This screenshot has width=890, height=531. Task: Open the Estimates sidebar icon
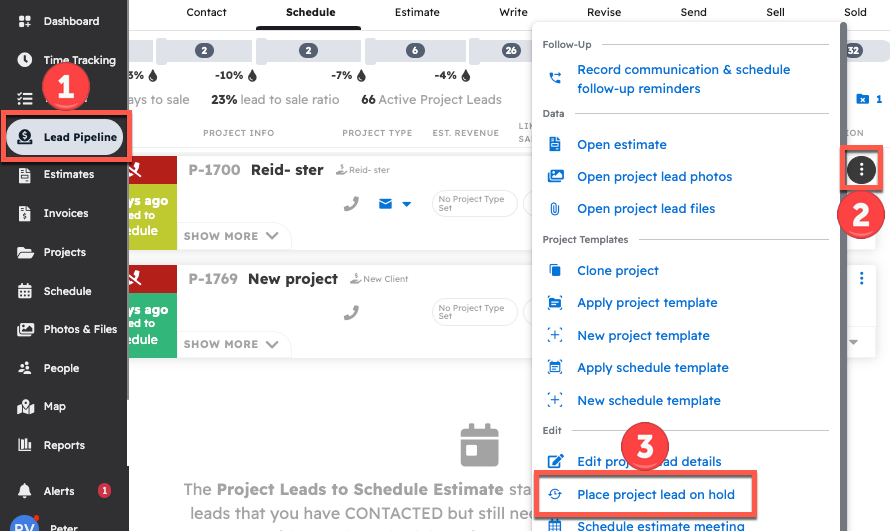[x=25, y=174]
